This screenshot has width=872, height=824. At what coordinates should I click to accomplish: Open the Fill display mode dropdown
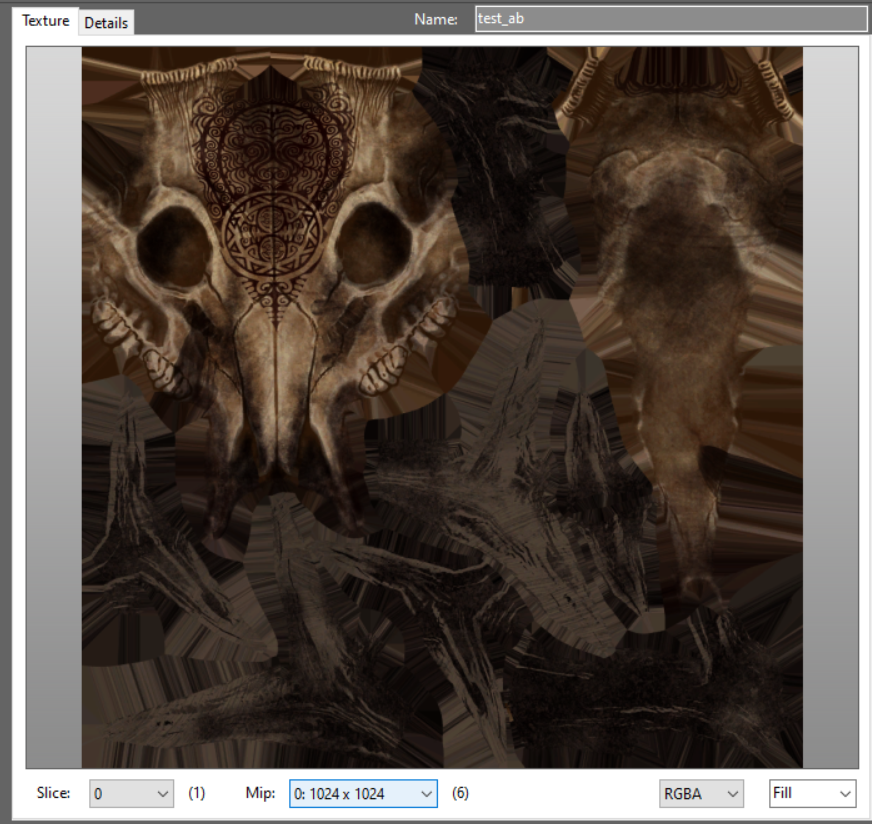click(x=812, y=794)
